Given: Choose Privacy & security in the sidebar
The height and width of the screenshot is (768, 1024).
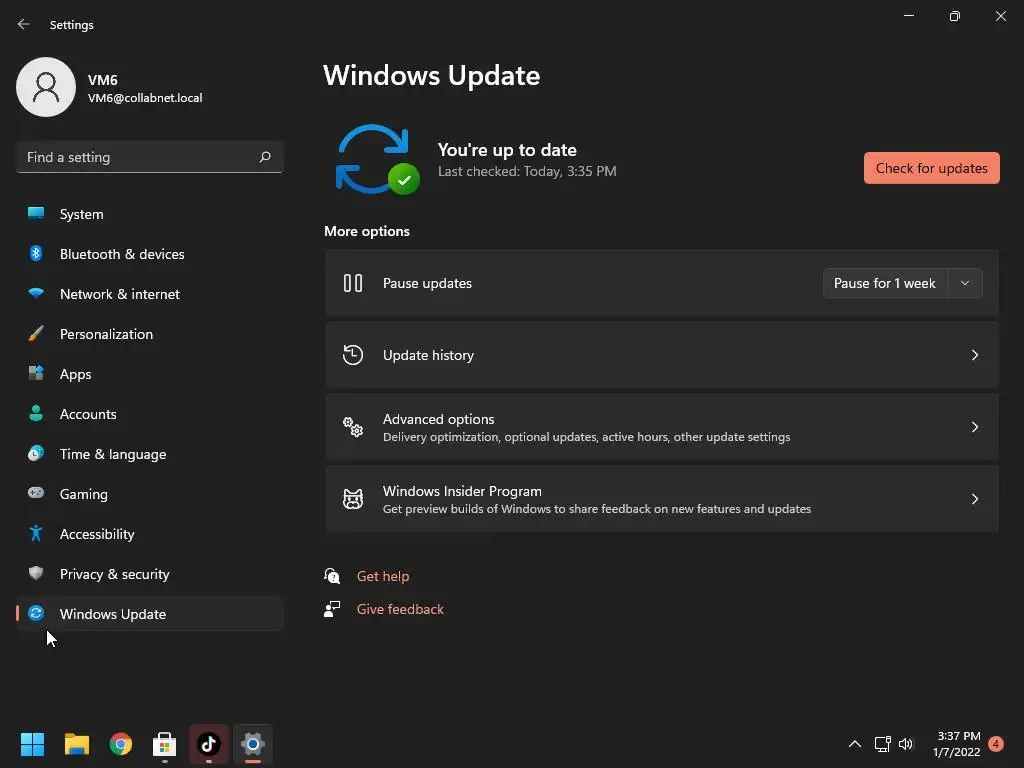Looking at the screenshot, I should tap(150, 573).
